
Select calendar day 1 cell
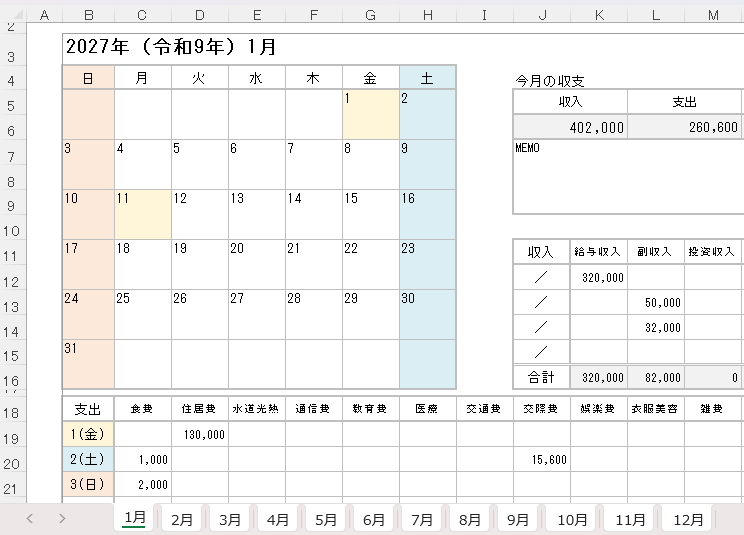pos(371,114)
